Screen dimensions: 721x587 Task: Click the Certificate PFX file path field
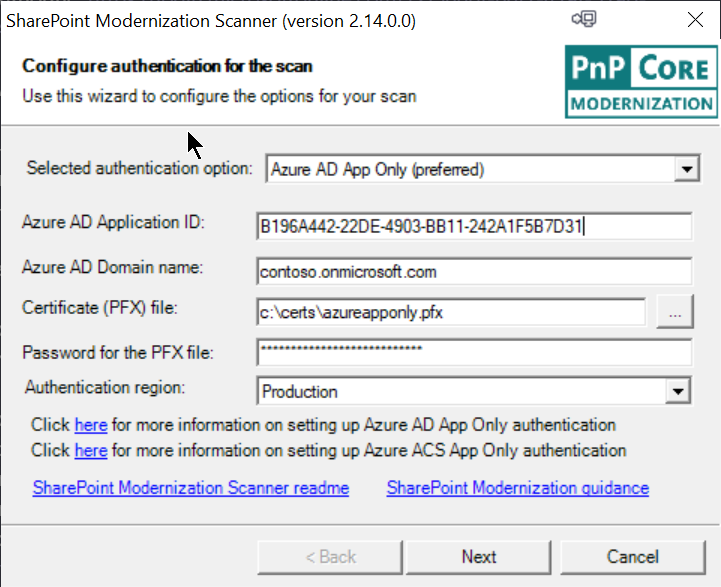point(452,313)
